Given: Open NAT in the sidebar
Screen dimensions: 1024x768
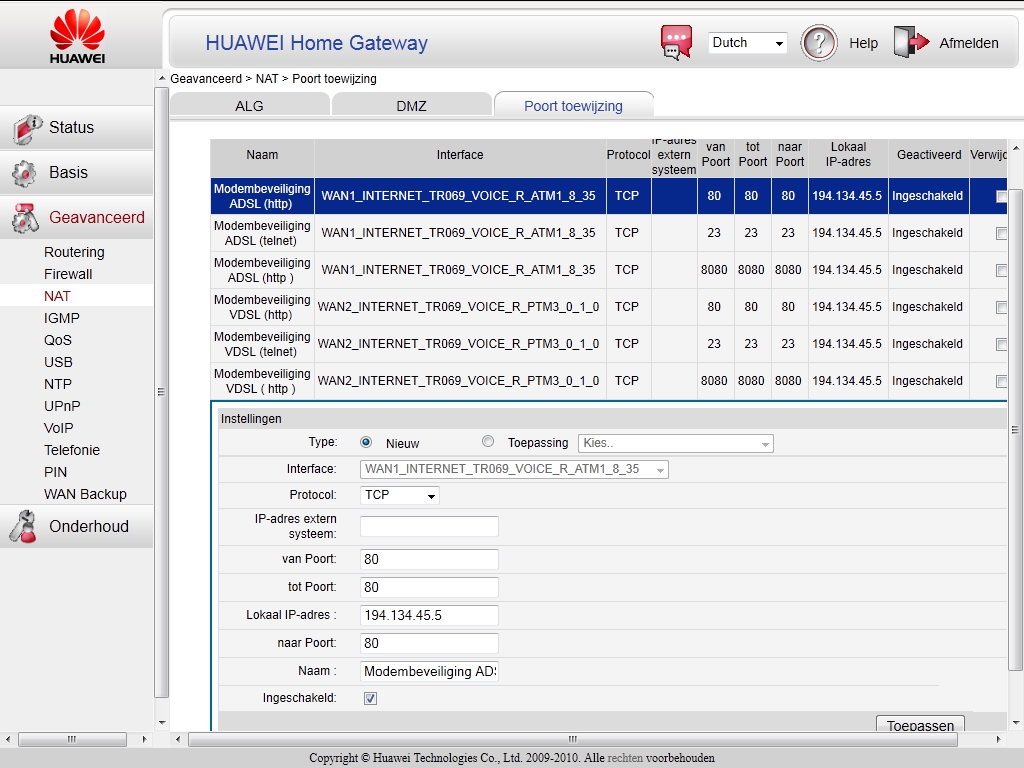Looking at the screenshot, I should click(57, 296).
